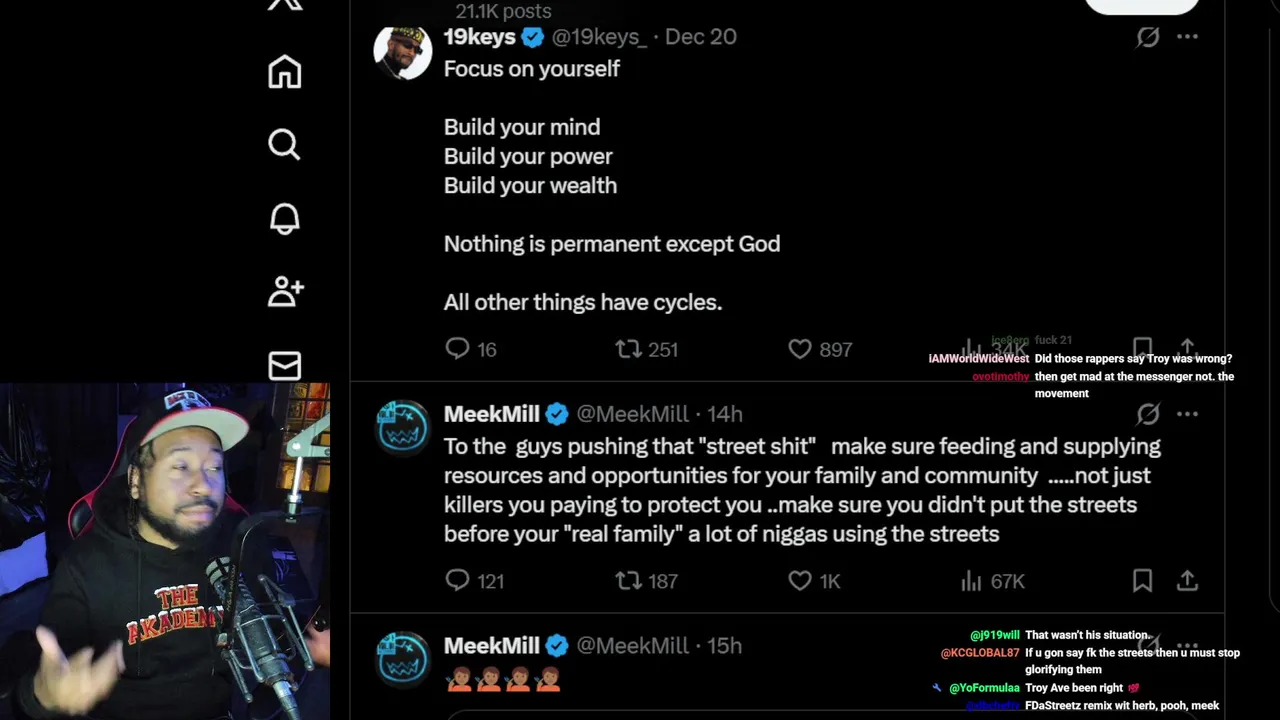Open the Home icon in sidebar
This screenshot has height=720, width=1280.
click(x=285, y=72)
